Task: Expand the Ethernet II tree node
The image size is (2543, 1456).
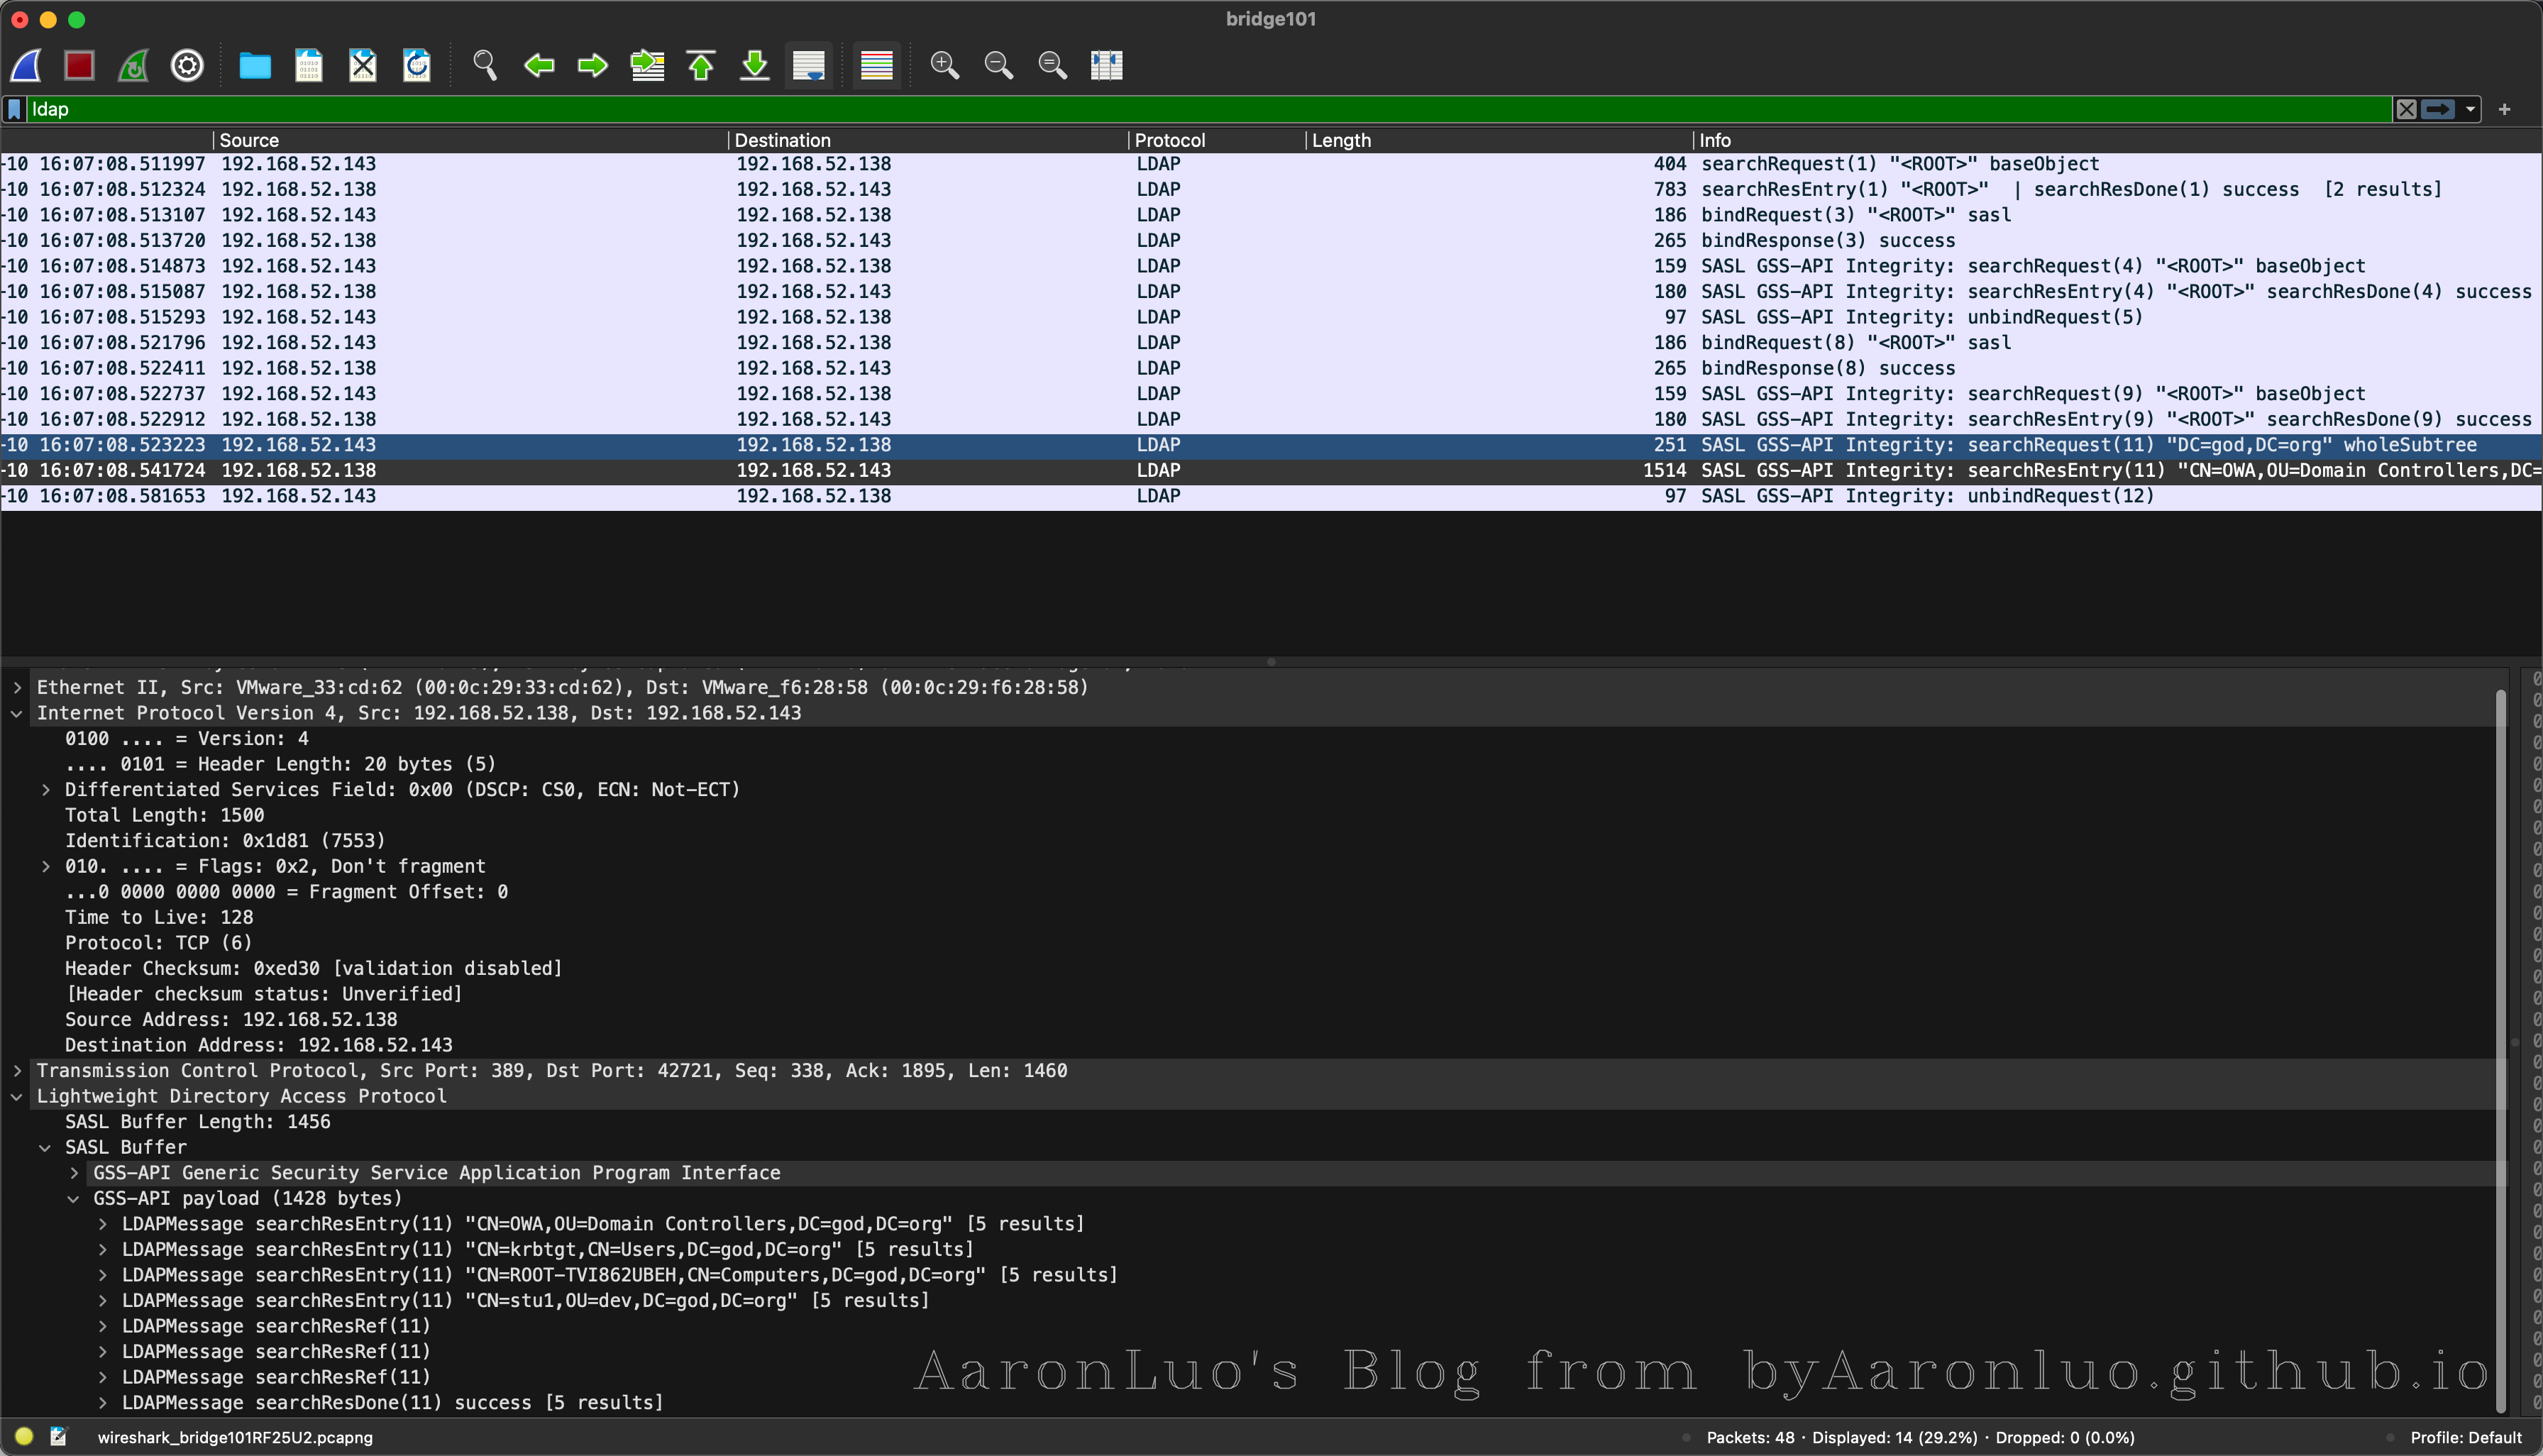Action: tap(17, 687)
